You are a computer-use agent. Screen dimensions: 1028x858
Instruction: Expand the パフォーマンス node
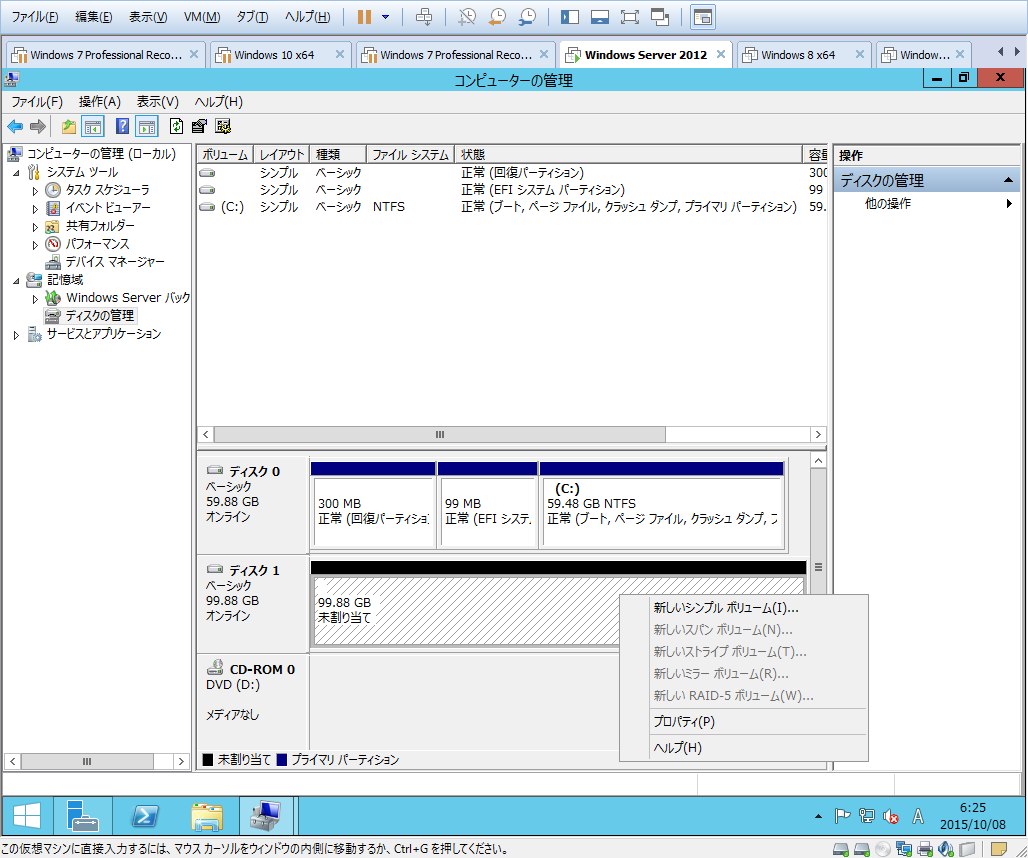coord(35,245)
